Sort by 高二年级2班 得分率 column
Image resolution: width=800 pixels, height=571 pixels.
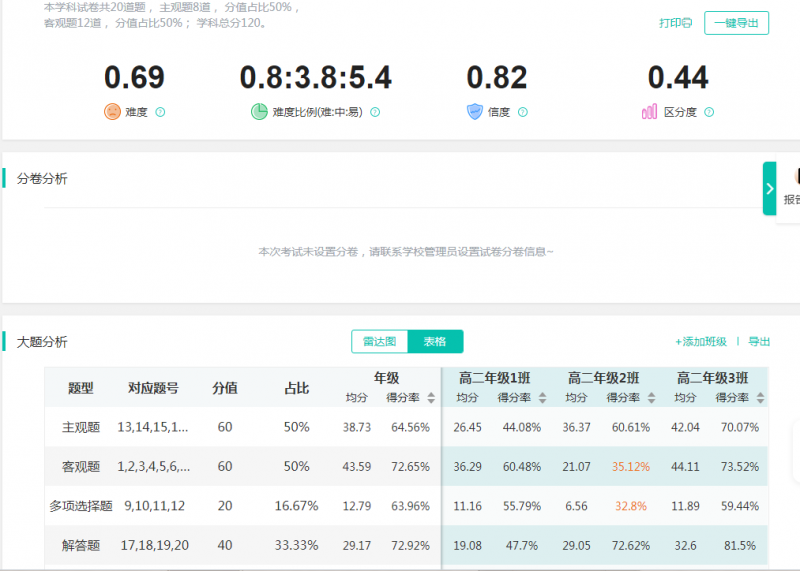click(651, 398)
